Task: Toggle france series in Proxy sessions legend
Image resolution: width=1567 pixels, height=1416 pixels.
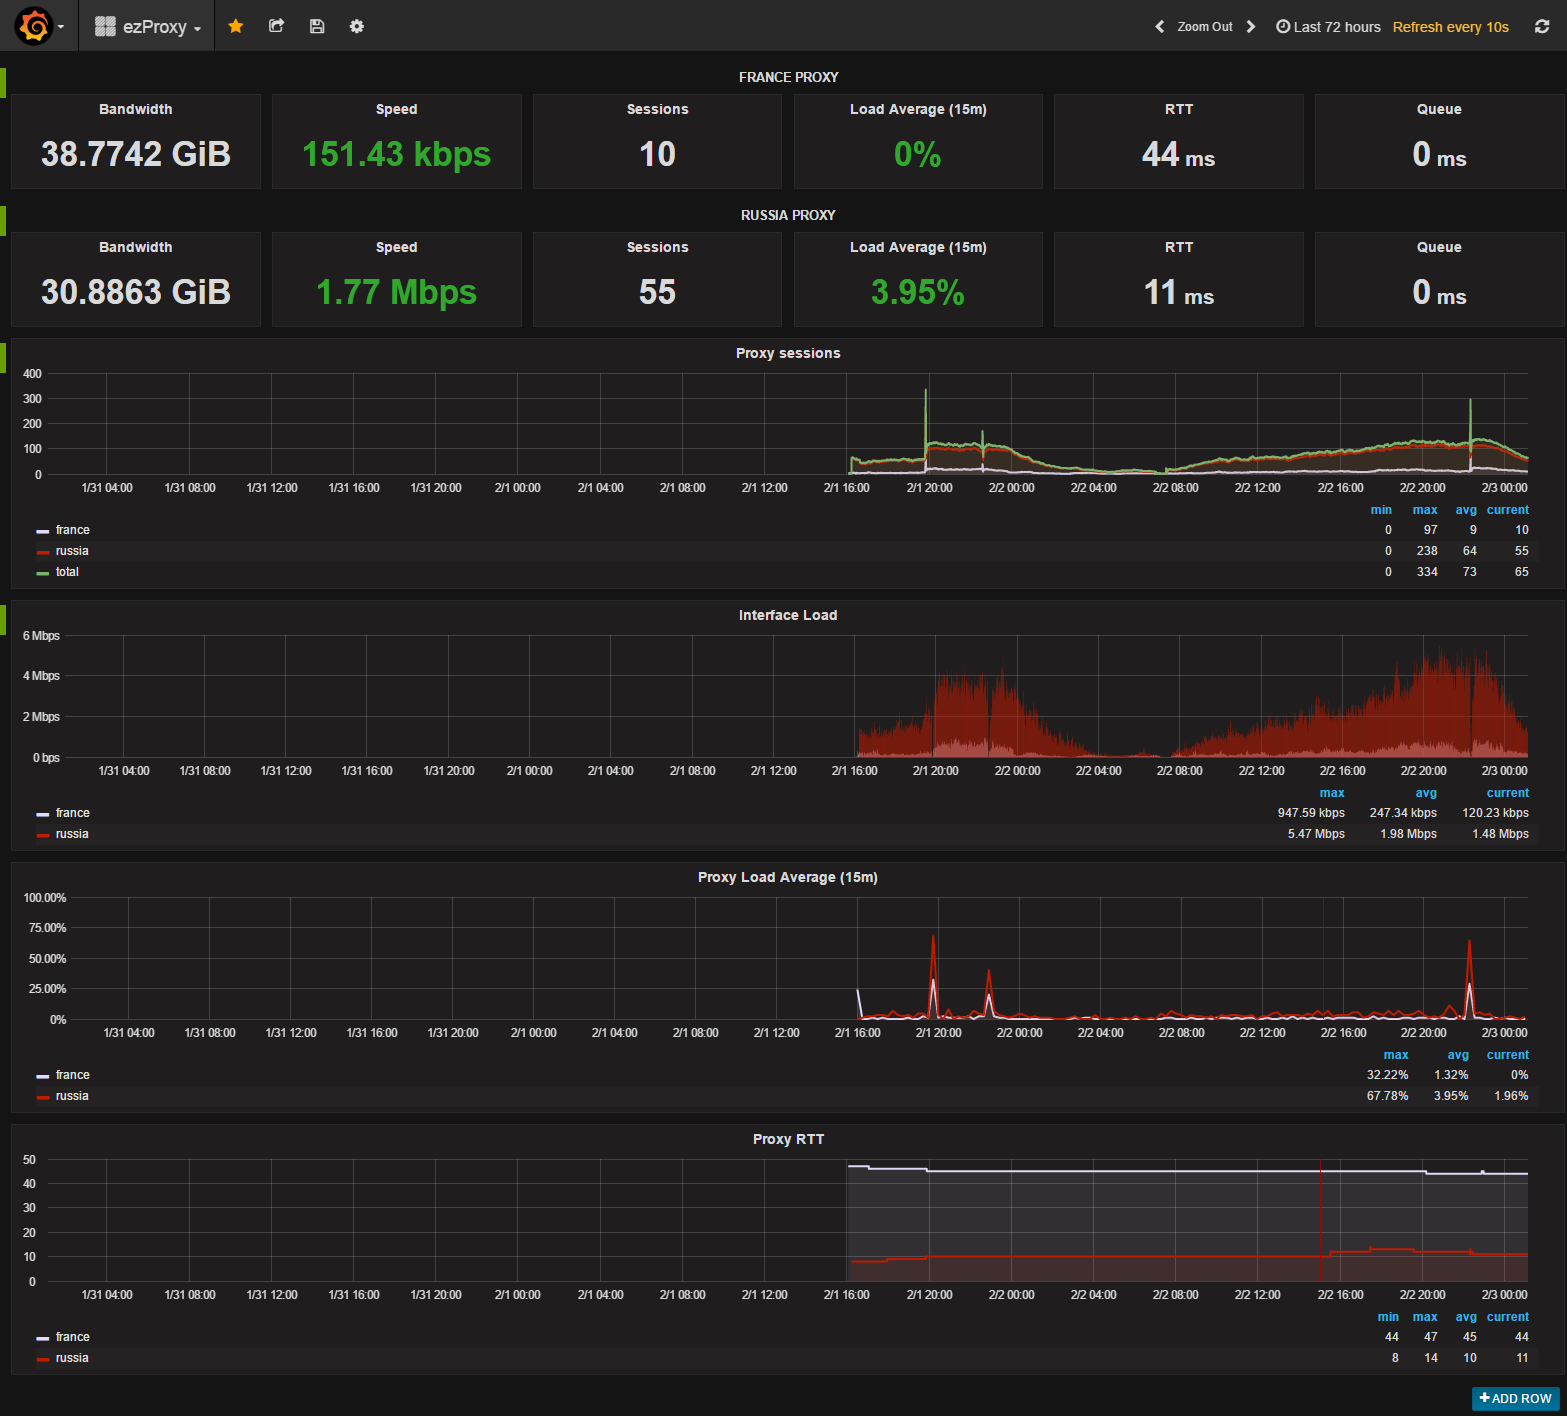Action: tap(72, 530)
